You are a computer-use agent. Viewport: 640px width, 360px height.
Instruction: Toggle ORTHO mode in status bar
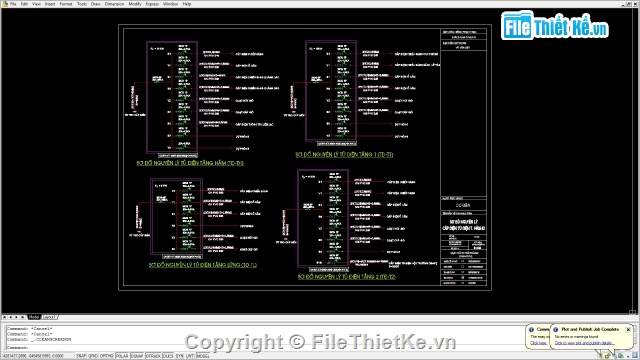(x=107, y=356)
